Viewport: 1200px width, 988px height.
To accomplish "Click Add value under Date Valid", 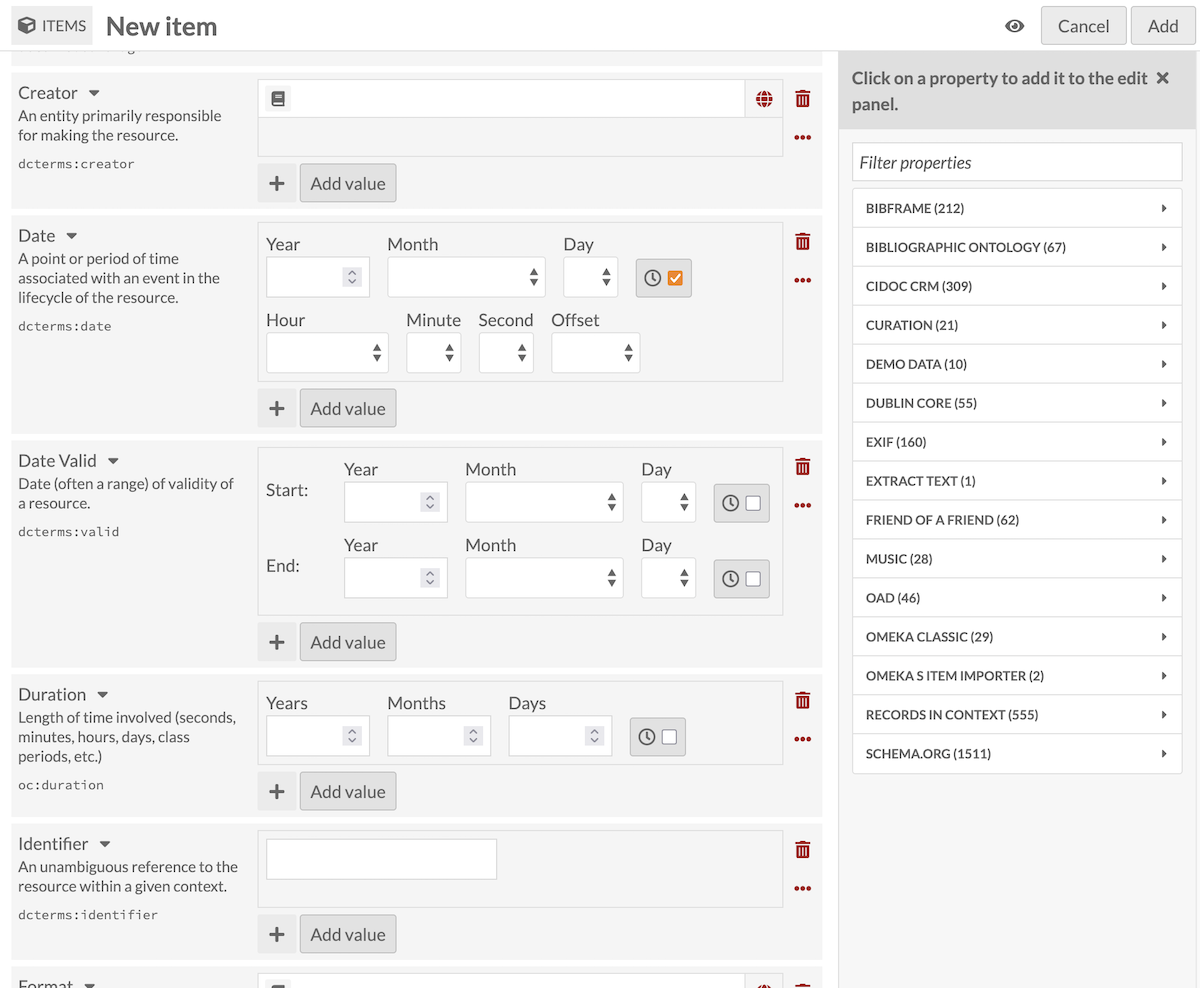I will pos(348,642).
